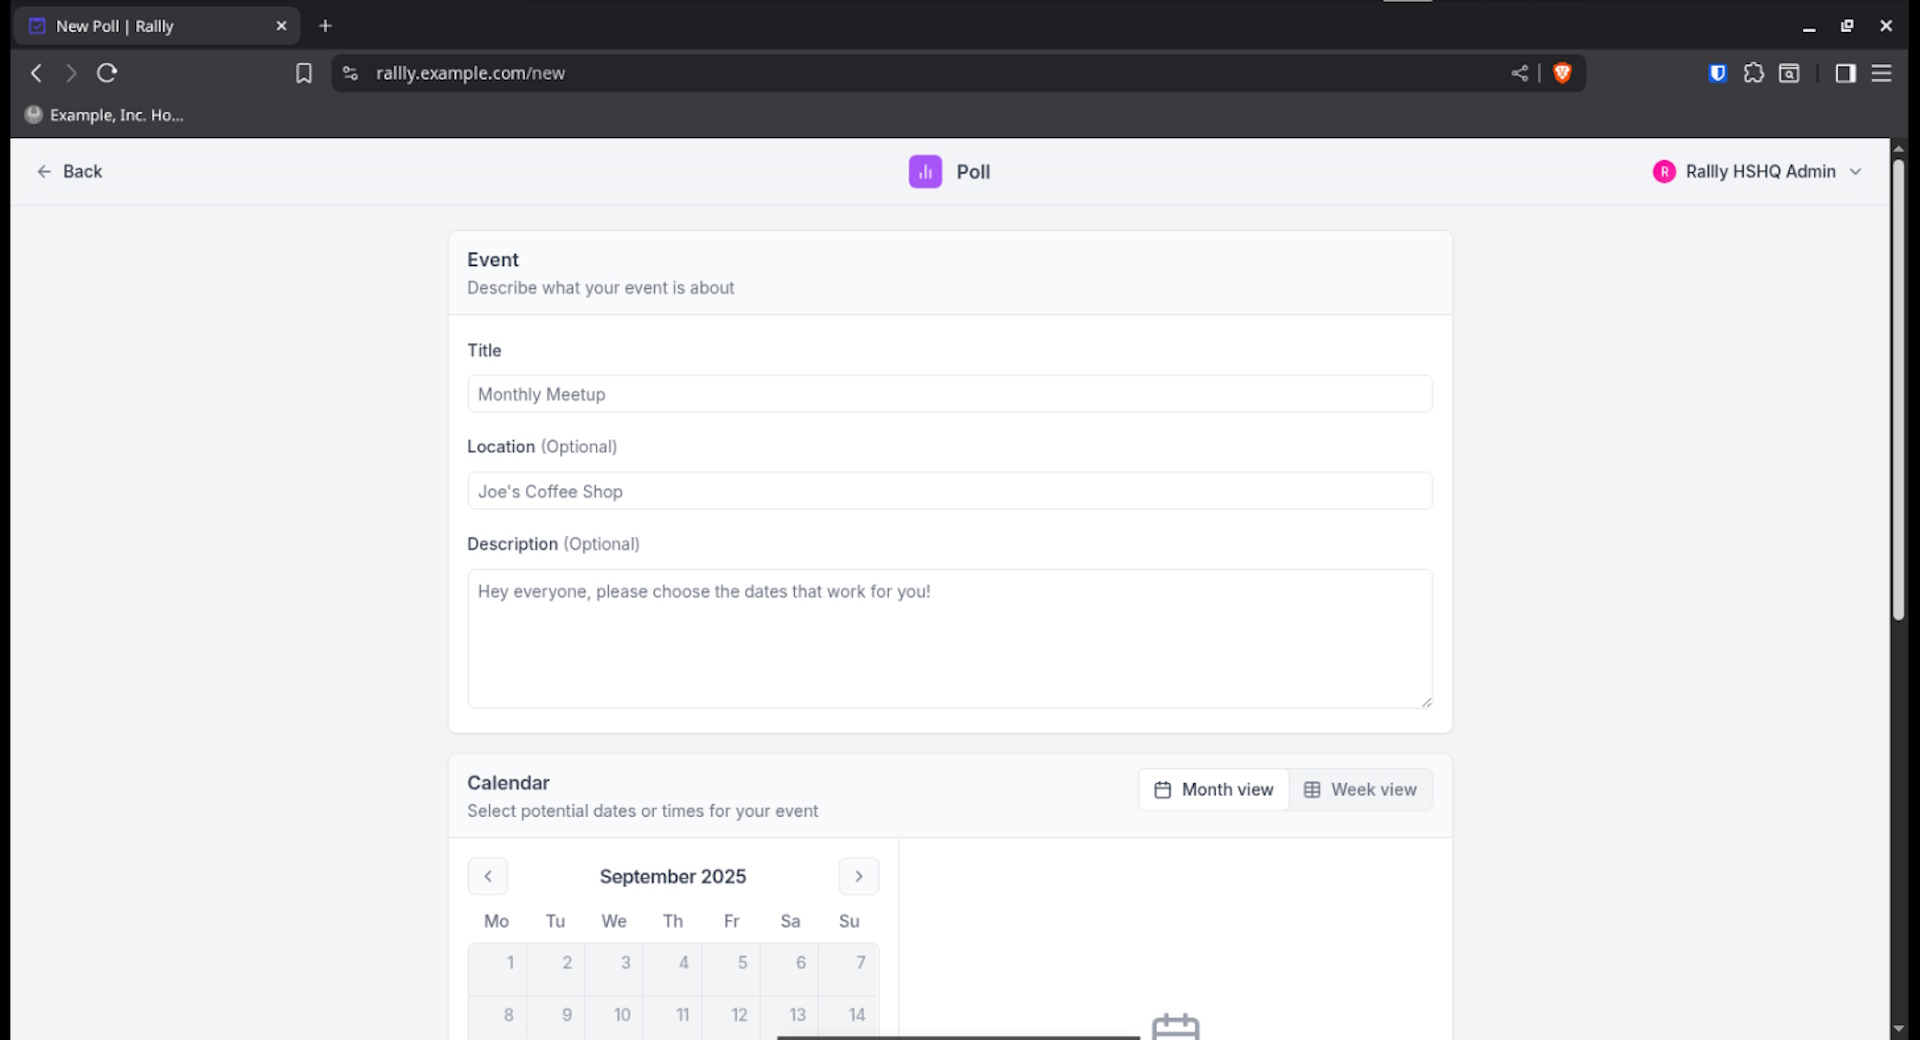The image size is (1920, 1040).
Task: Click the page vertical scrollbar
Action: coord(1897,390)
